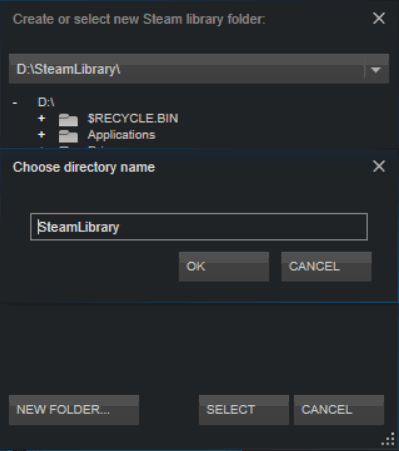
Task: Select the Applications folder name
Action: click(121, 135)
